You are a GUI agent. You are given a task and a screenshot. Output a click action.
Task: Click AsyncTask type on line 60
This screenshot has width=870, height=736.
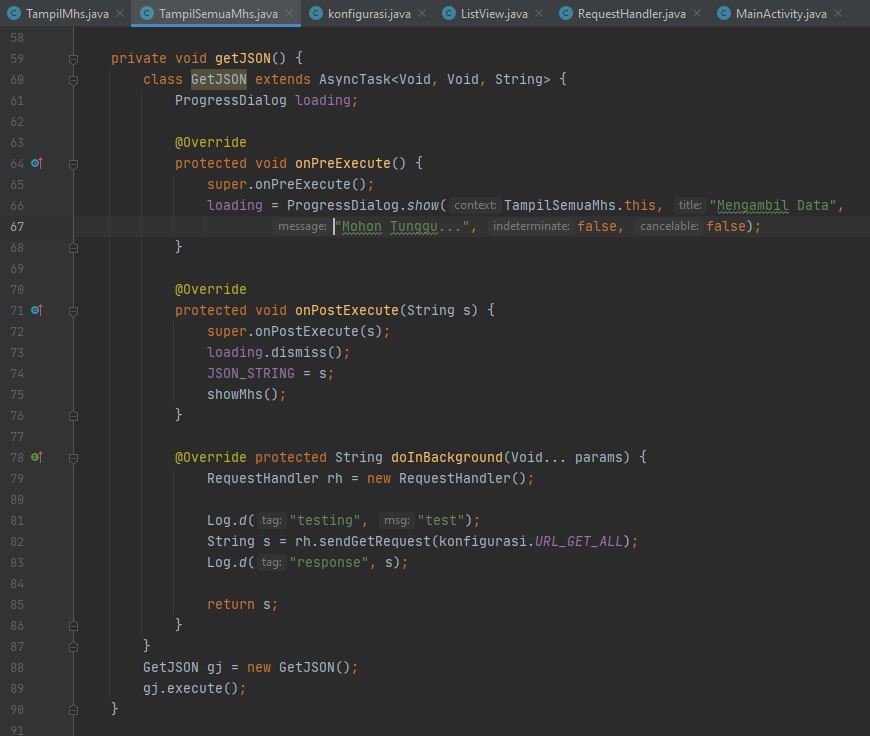[355, 79]
